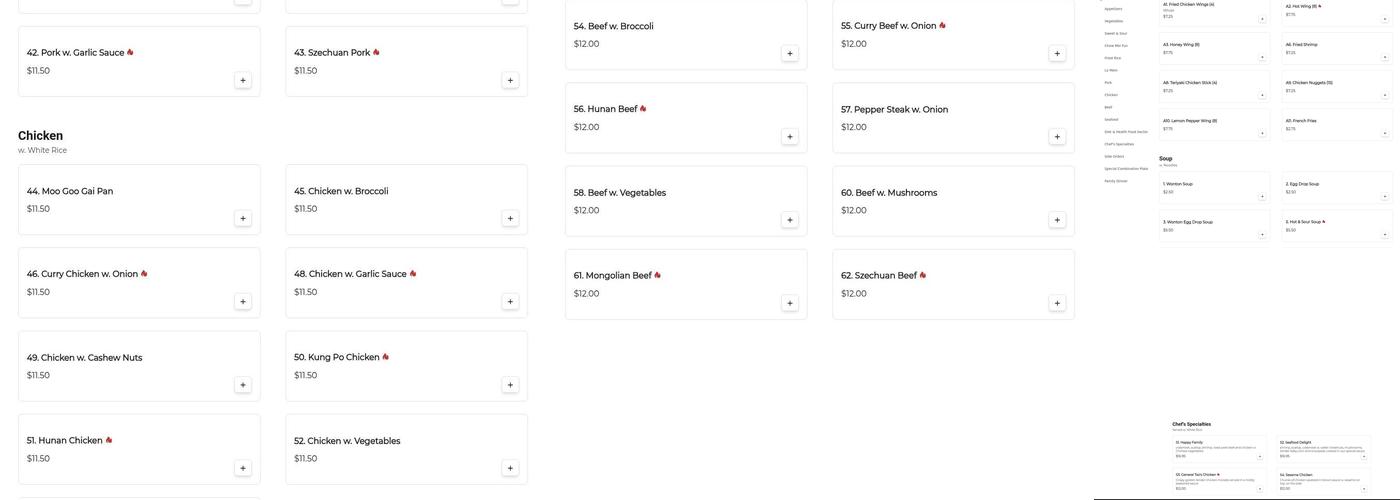Click the Chicken section heading
Screen dimensions: 1400x500
tap(40, 136)
